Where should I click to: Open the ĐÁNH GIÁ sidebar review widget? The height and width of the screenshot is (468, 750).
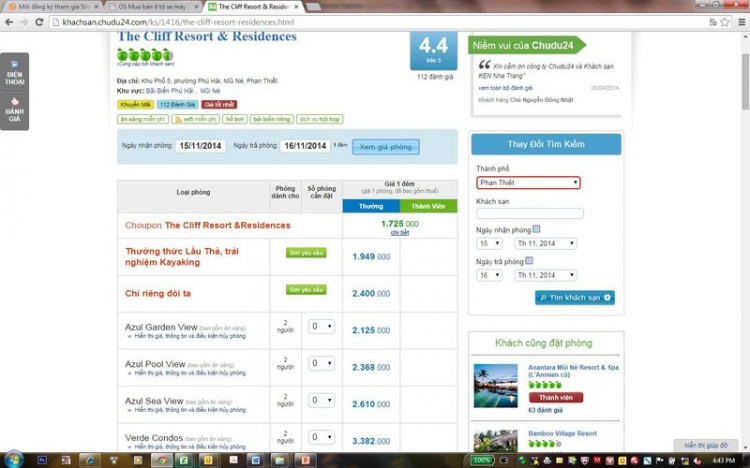(14, 110)
